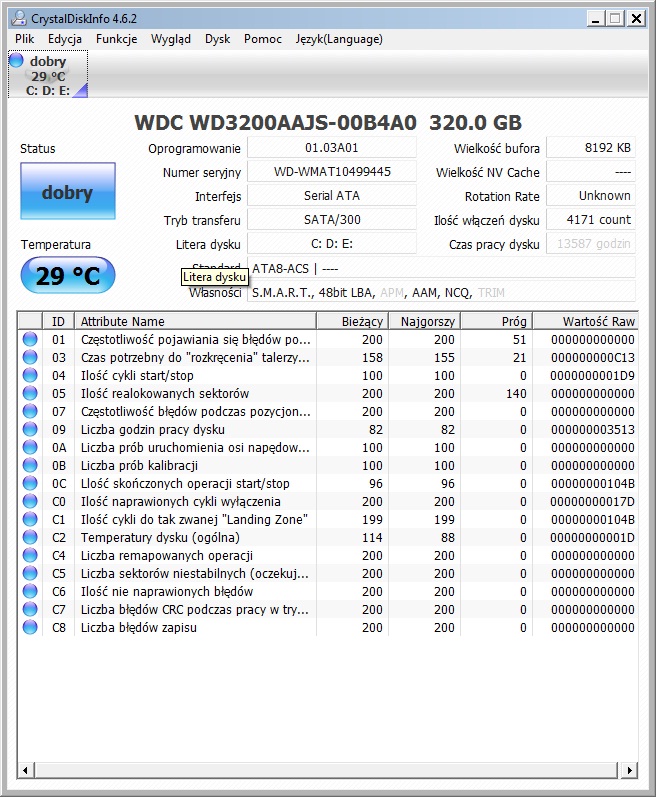This screenshot has width=656, height=797.
Task: Click blue status orb for attribute C6
Action: click(x=30, y=591)
